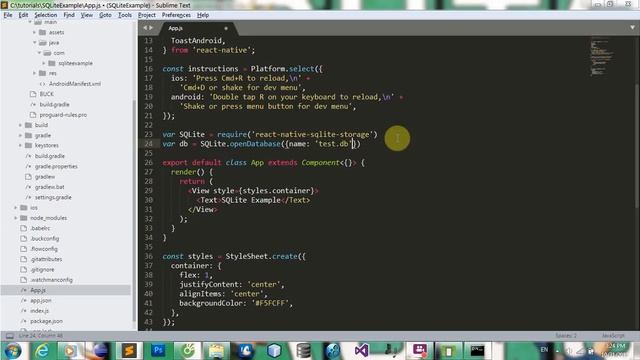Open the File menu
Viewport: 640px width, 360px height.
8,15
